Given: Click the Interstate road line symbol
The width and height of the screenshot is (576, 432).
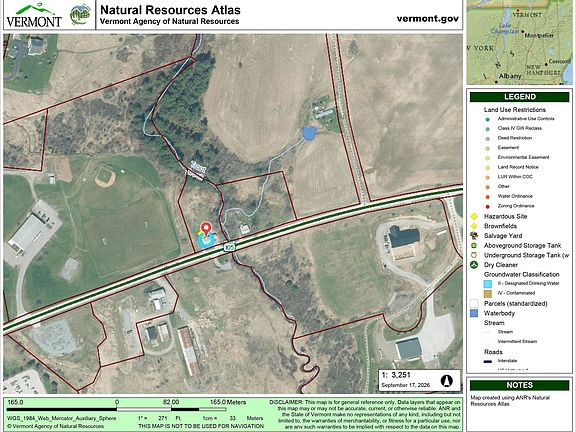Looking at the screenshot, I should point(488,361).
